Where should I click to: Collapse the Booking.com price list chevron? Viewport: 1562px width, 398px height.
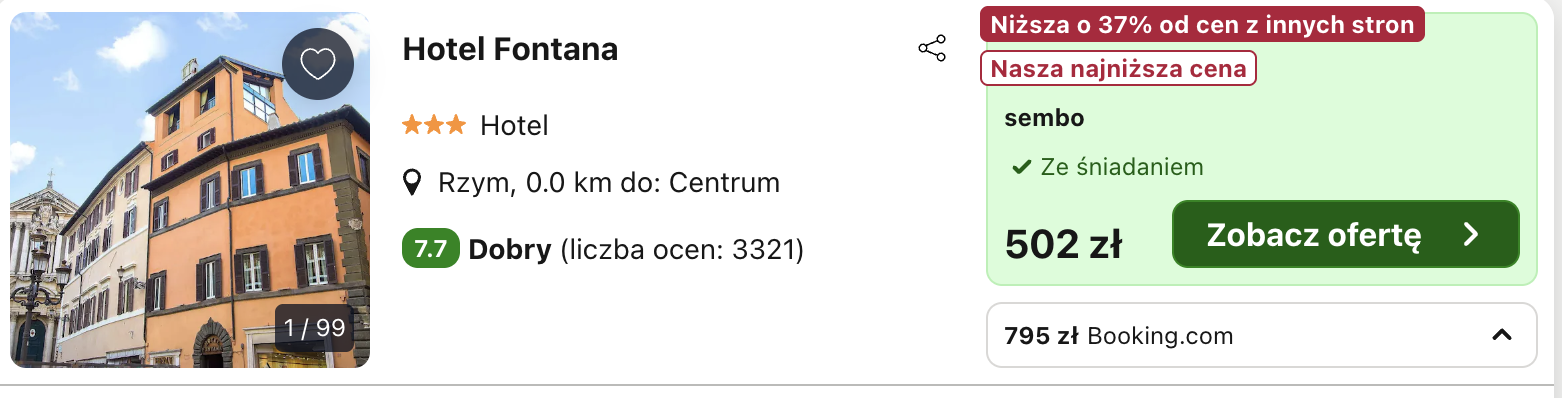1501,335
